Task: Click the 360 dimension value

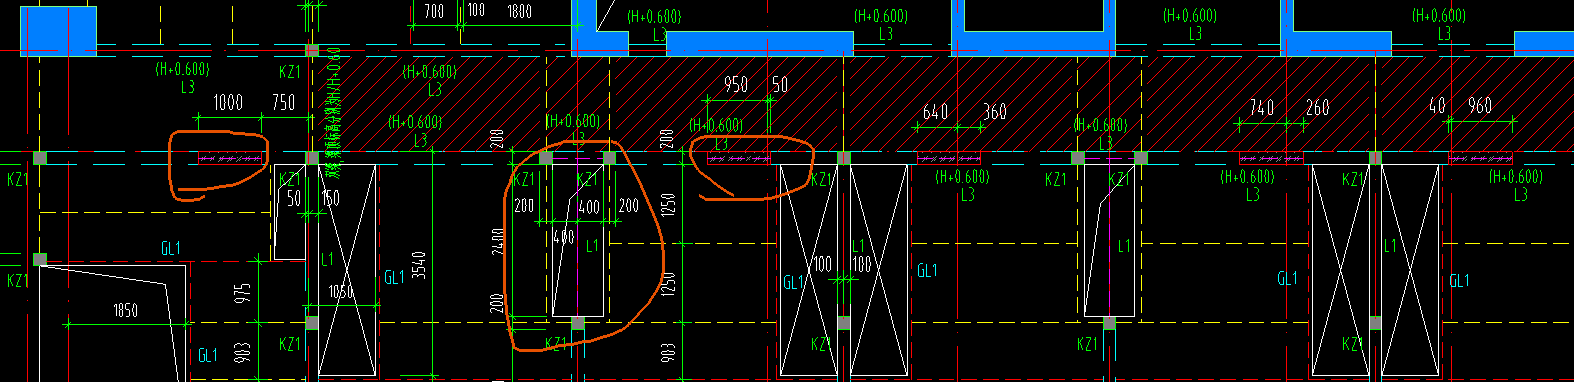Action: click(994, 112)
